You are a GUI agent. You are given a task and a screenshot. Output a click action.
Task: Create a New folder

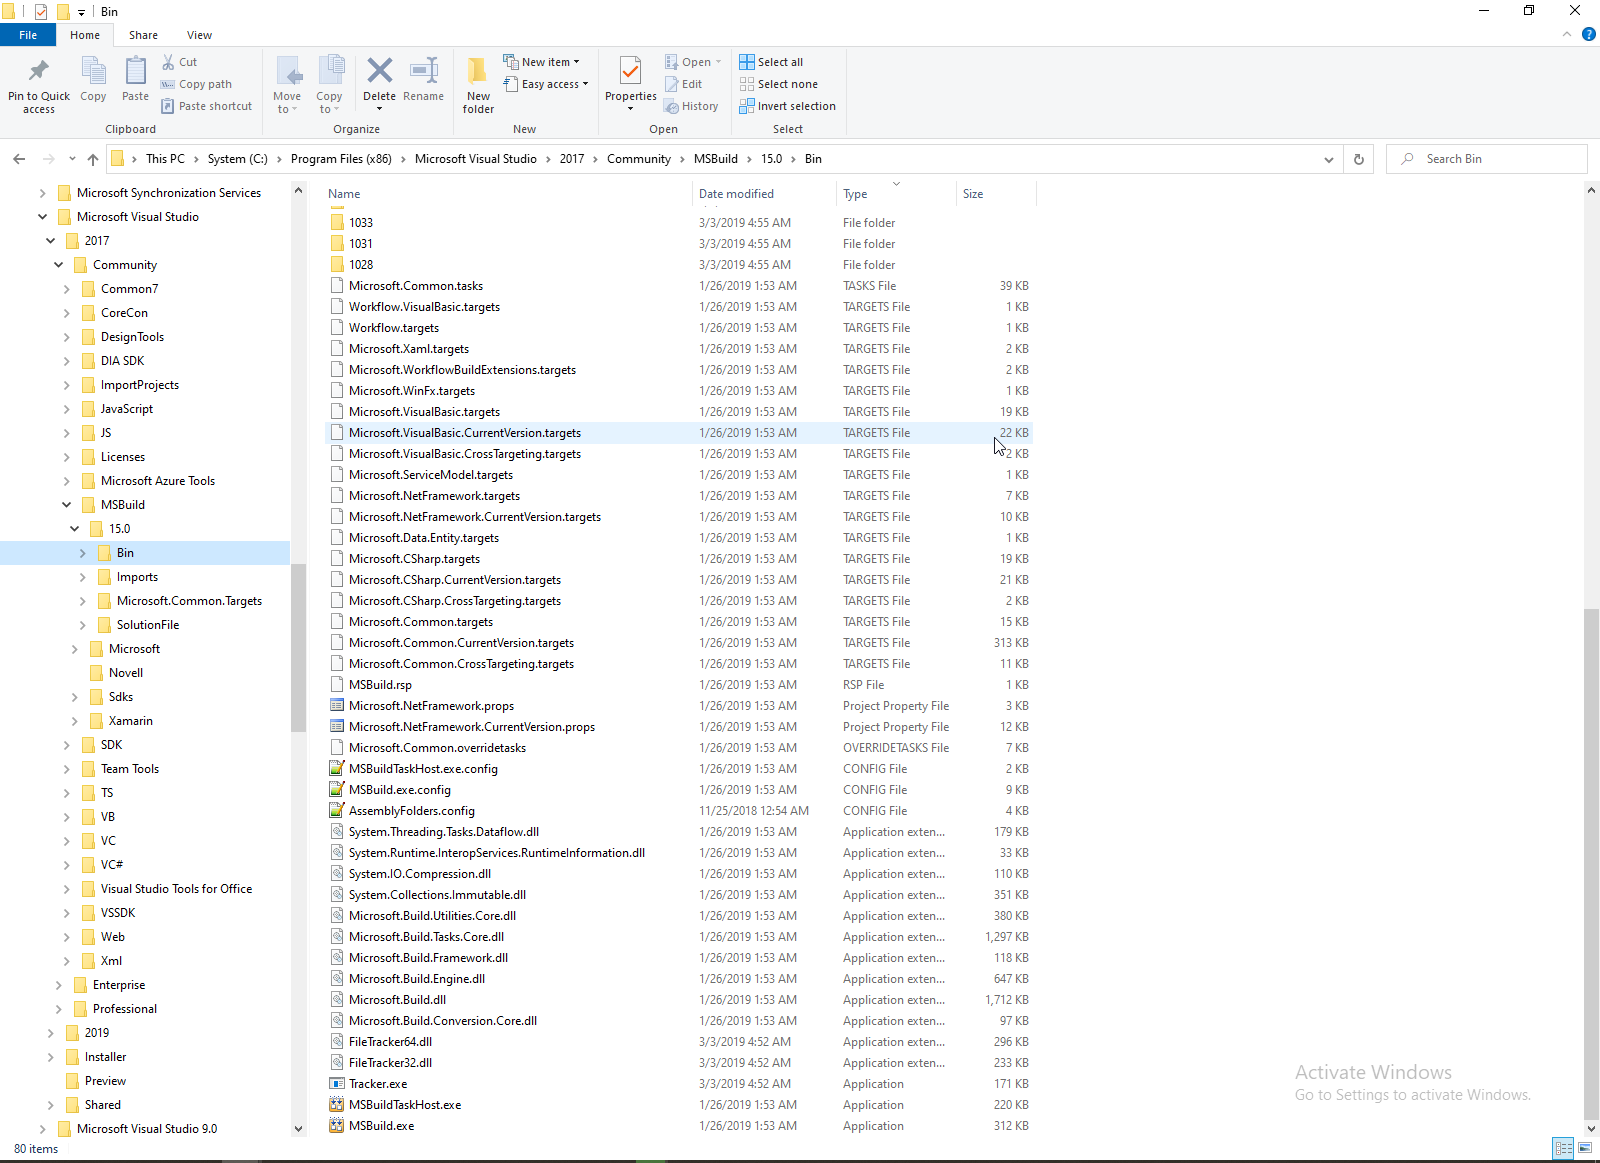pos(478,85)
